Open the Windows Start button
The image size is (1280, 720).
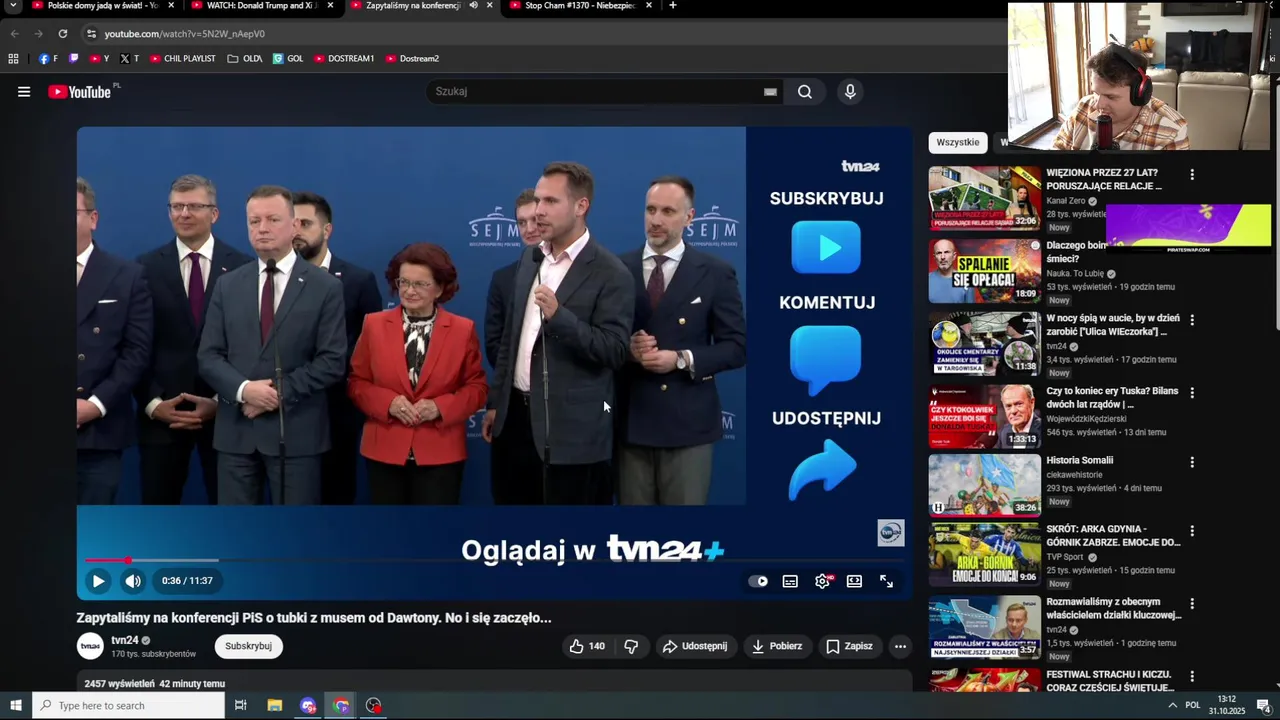pyautogui.click(x=15, y=706)
